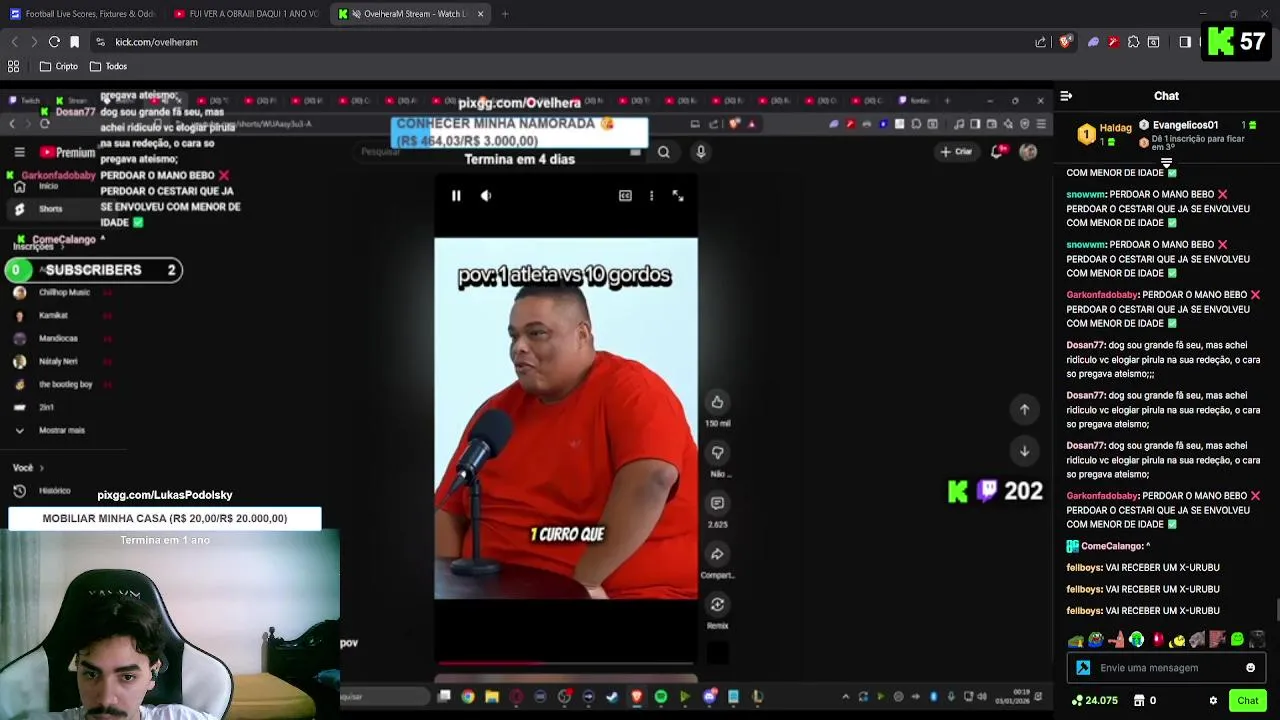Switch to FUI VER A OBRA tab

[246, 14]
